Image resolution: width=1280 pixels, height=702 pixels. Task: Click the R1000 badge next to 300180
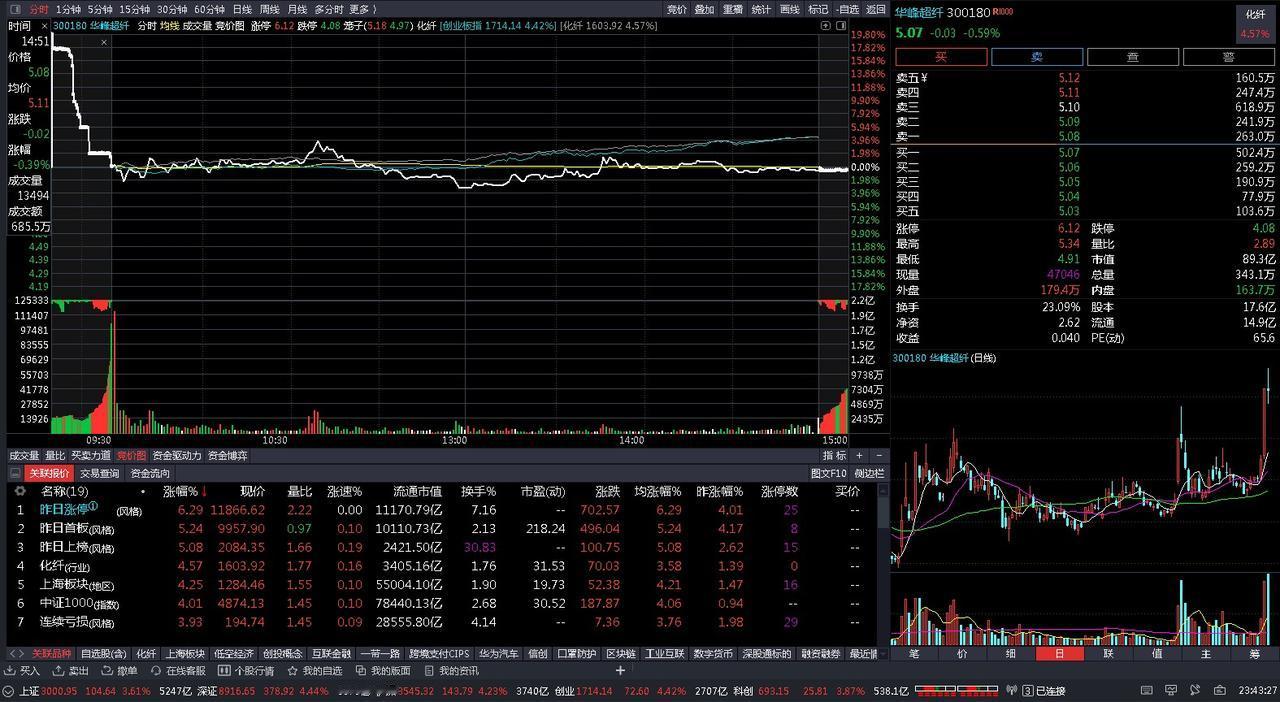(x=1003, y=11)
